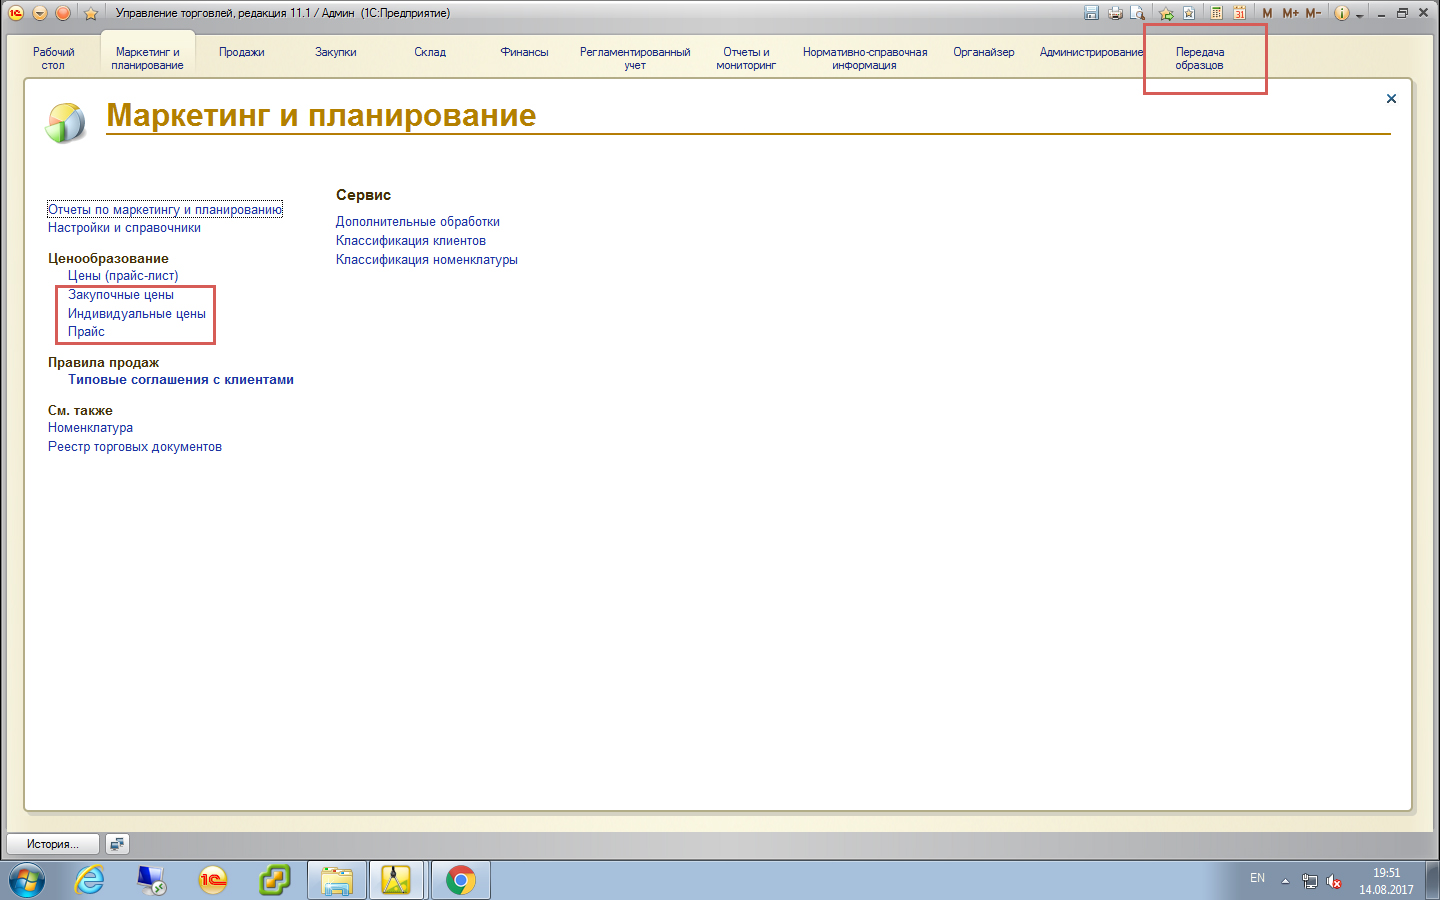This screenshot has height=900, width=1440.
Task: Open the Финансы section tab
Action: click(524, 52)
